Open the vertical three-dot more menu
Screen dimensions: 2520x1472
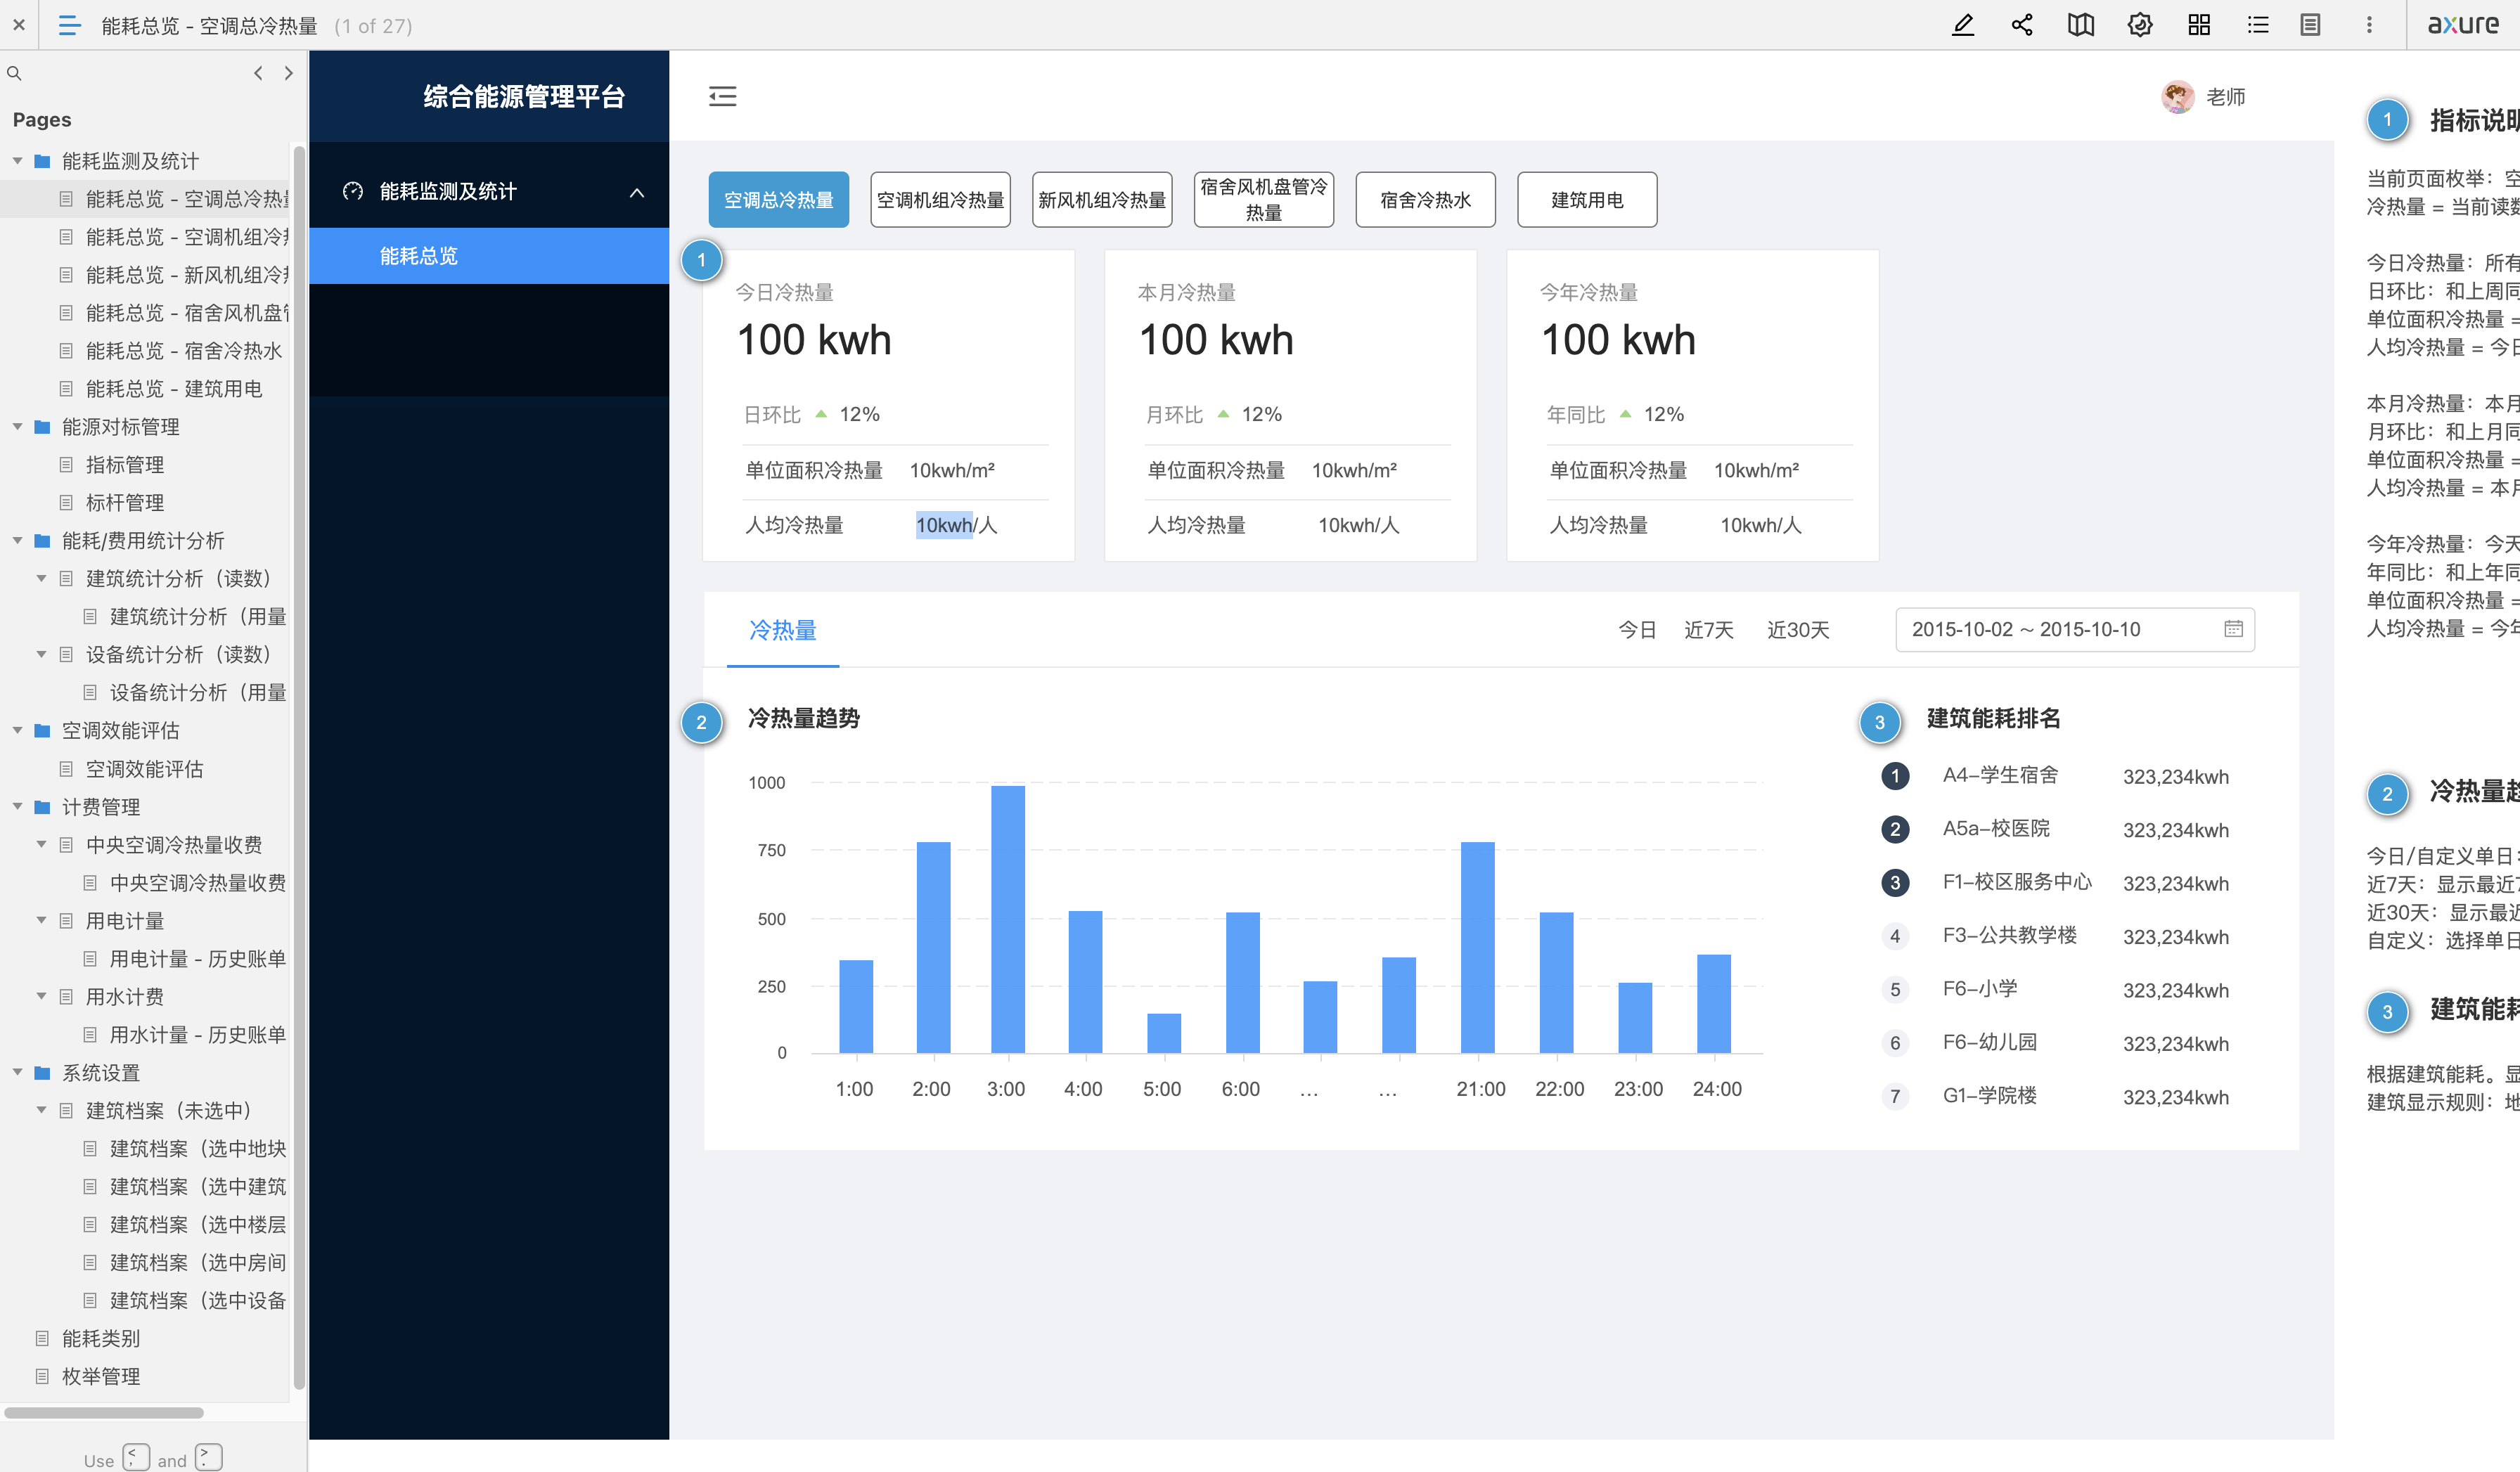click(2368, 25)
